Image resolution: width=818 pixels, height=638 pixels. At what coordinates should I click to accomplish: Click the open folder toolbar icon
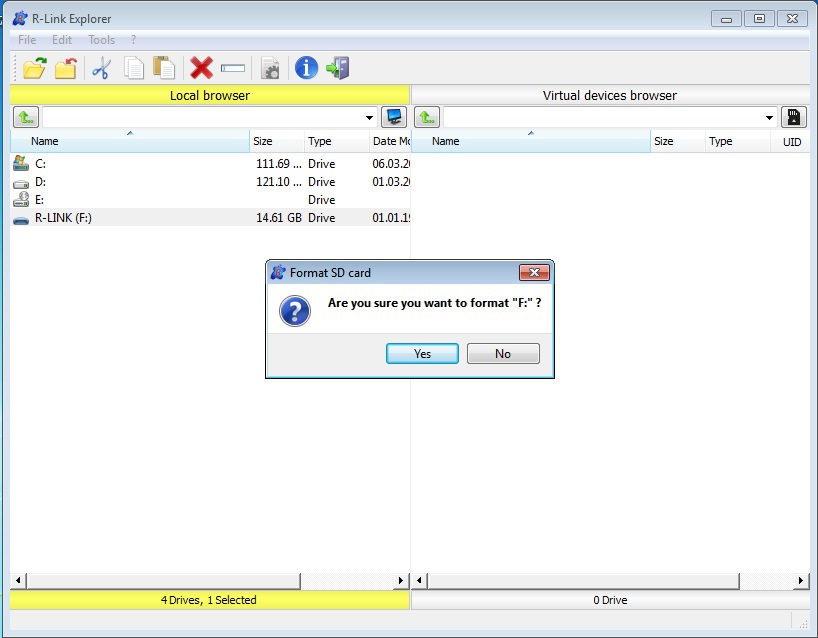pyautogui.click(x=35, y=68)
